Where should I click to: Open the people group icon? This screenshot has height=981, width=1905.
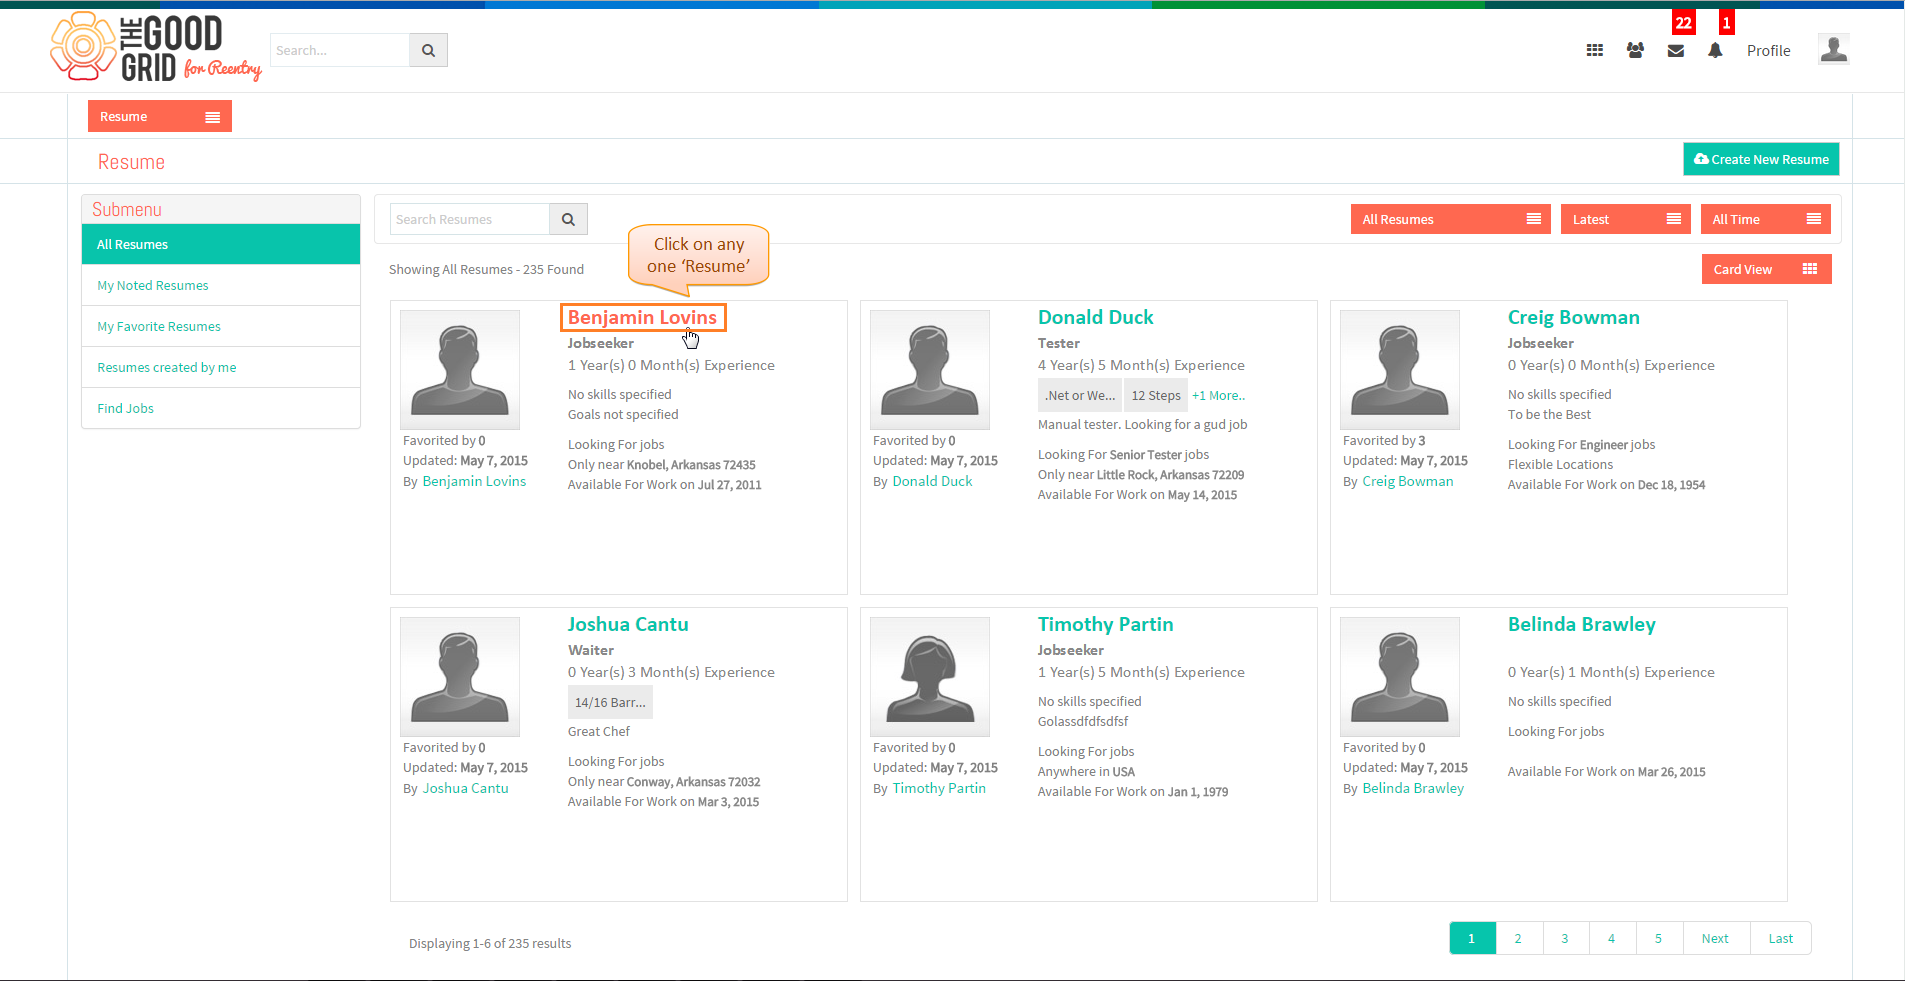[x=1635, y=50]
